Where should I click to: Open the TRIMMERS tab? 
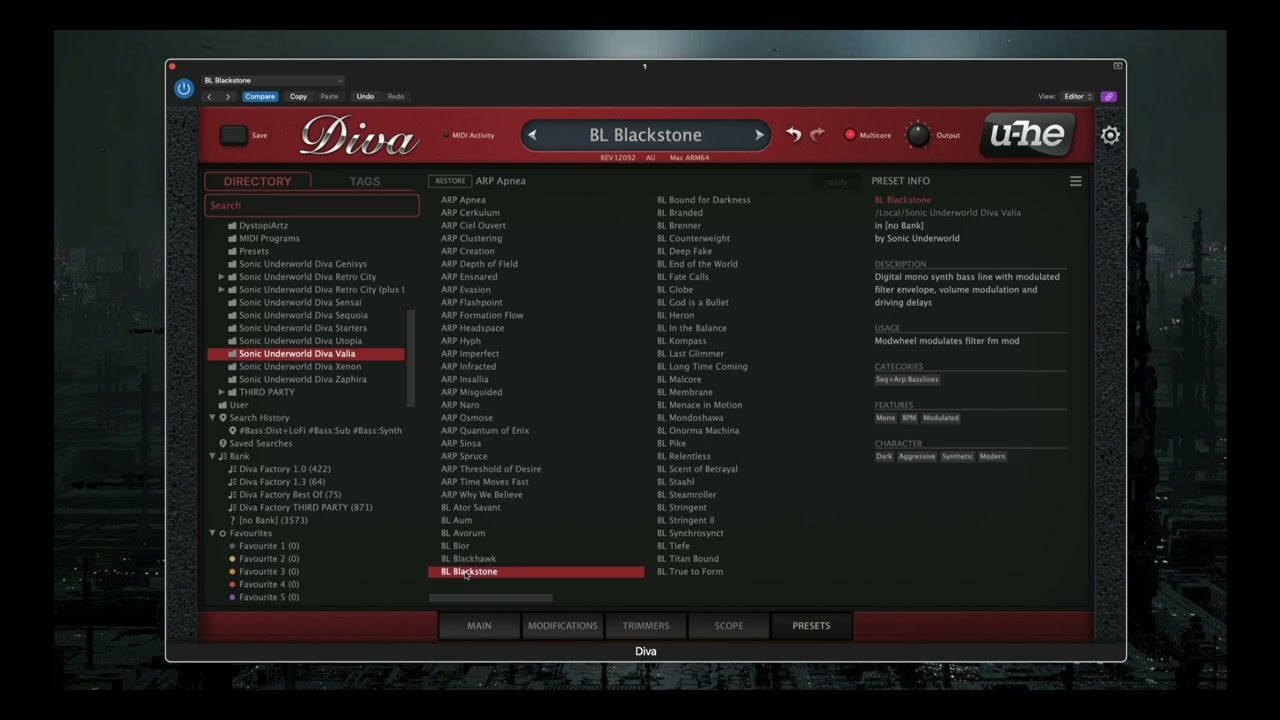point(646,626)
